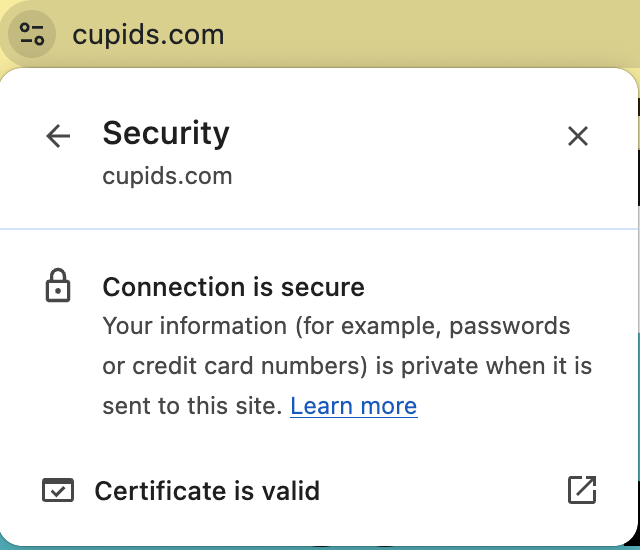Click the page background strip right of popup
The width and height of the screenshot is (640, 550).
coord(637,300)
